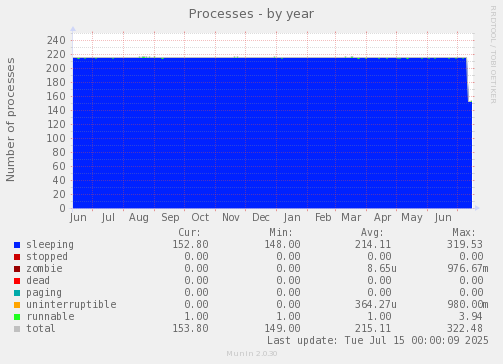The width and height of the screenshot is (503, 364).
Task: Click sleeping maximum value 319.53
Action: [x=465, y=245]
